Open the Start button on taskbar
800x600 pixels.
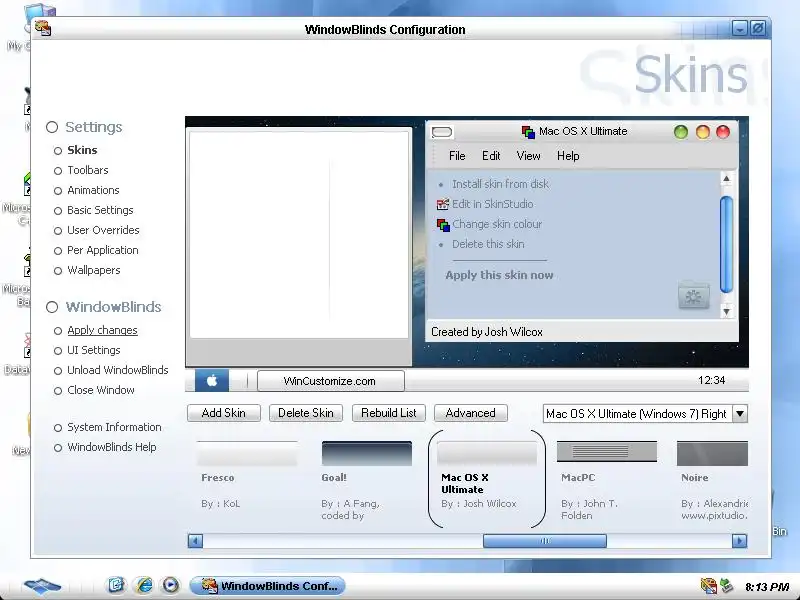tap(42, 586)
